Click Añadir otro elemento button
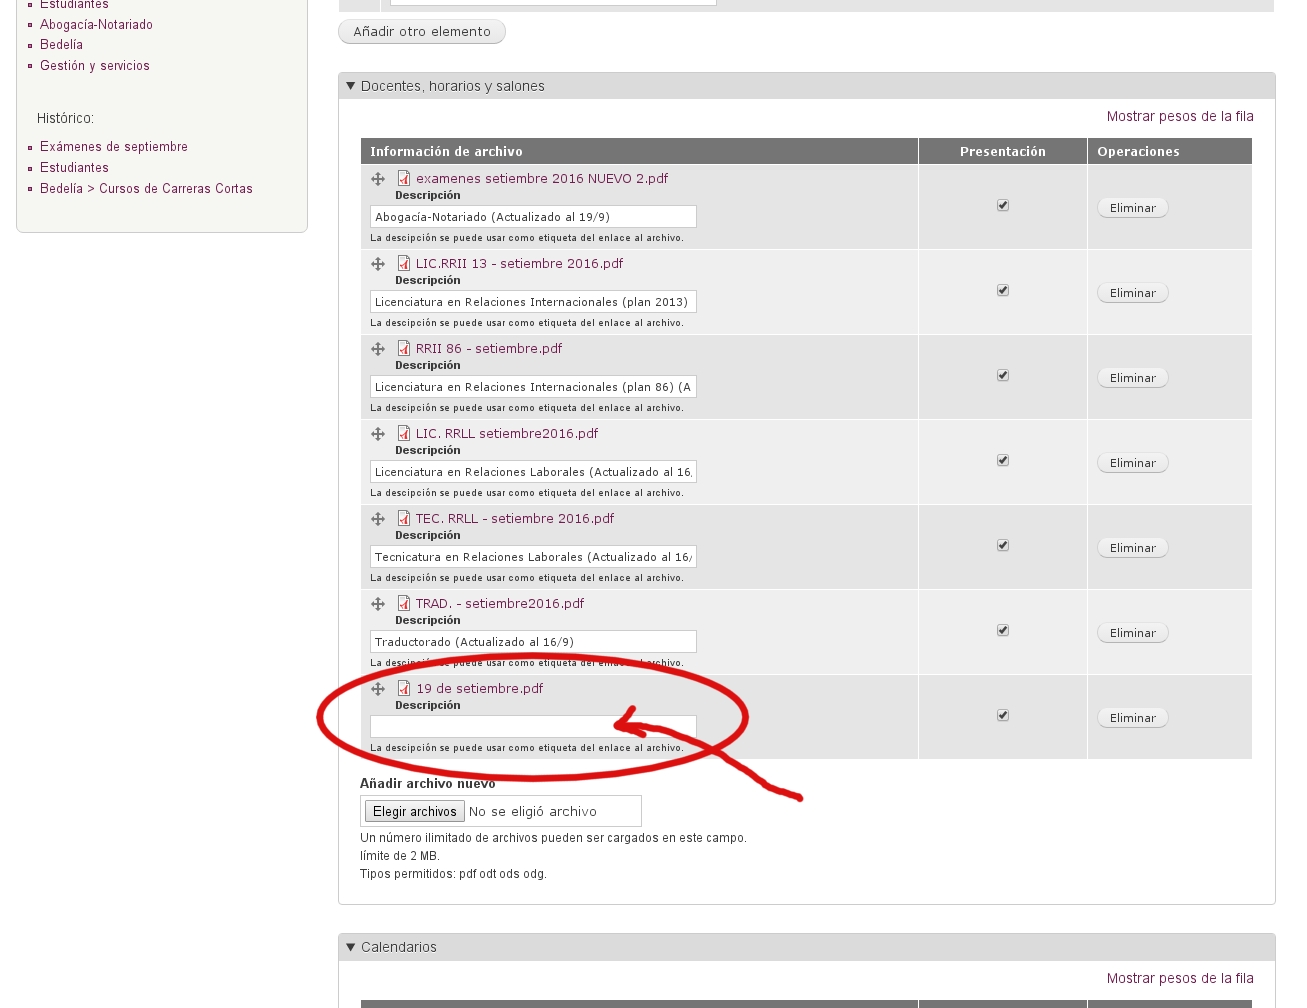 [422, 32]
